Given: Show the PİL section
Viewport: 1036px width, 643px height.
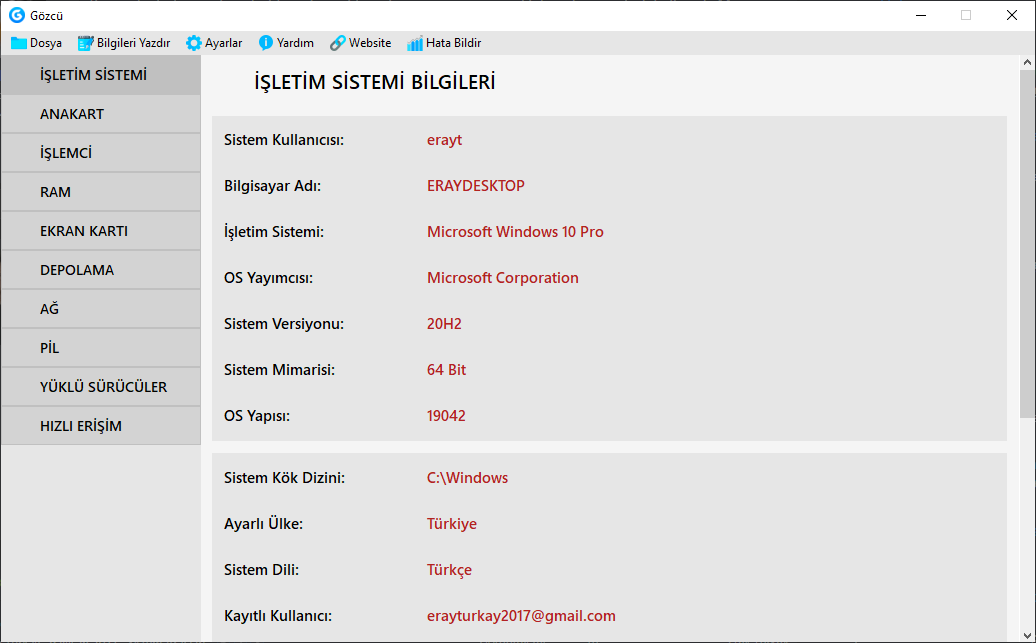Looking at the screenshot, I should click(101, 348).
